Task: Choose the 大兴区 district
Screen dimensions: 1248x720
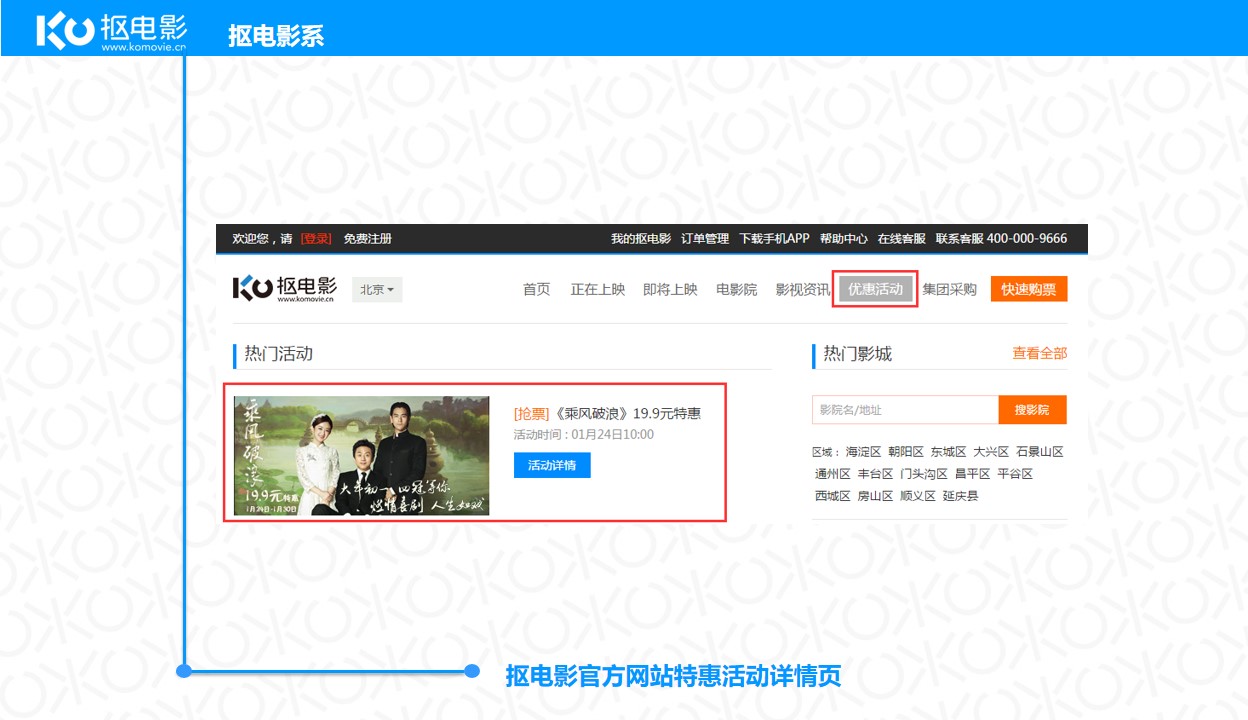Action: [x=991, y=452]
